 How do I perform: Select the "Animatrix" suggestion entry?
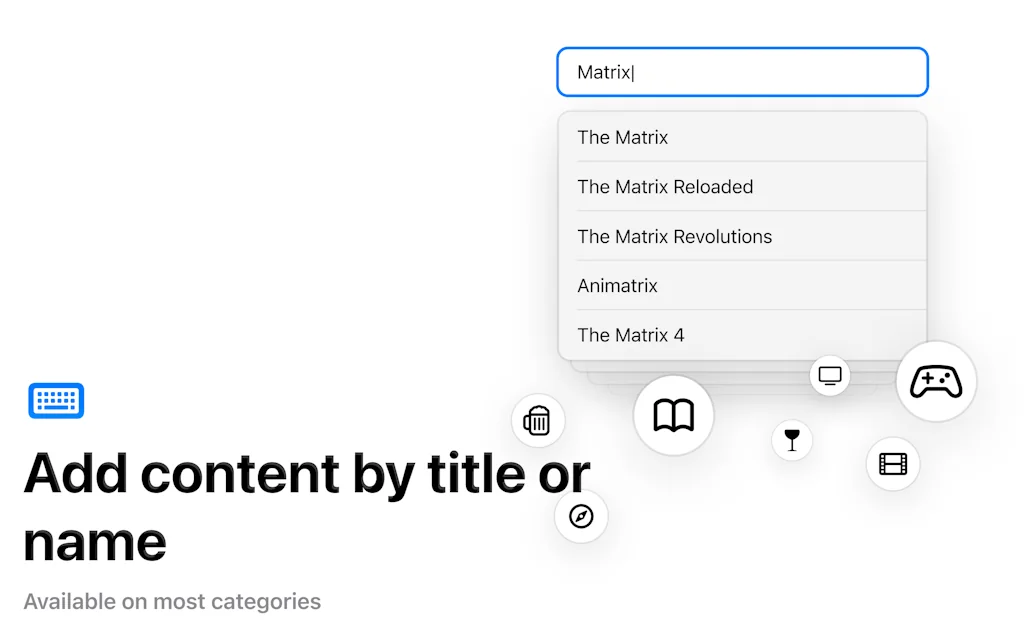tap(618, 286)
